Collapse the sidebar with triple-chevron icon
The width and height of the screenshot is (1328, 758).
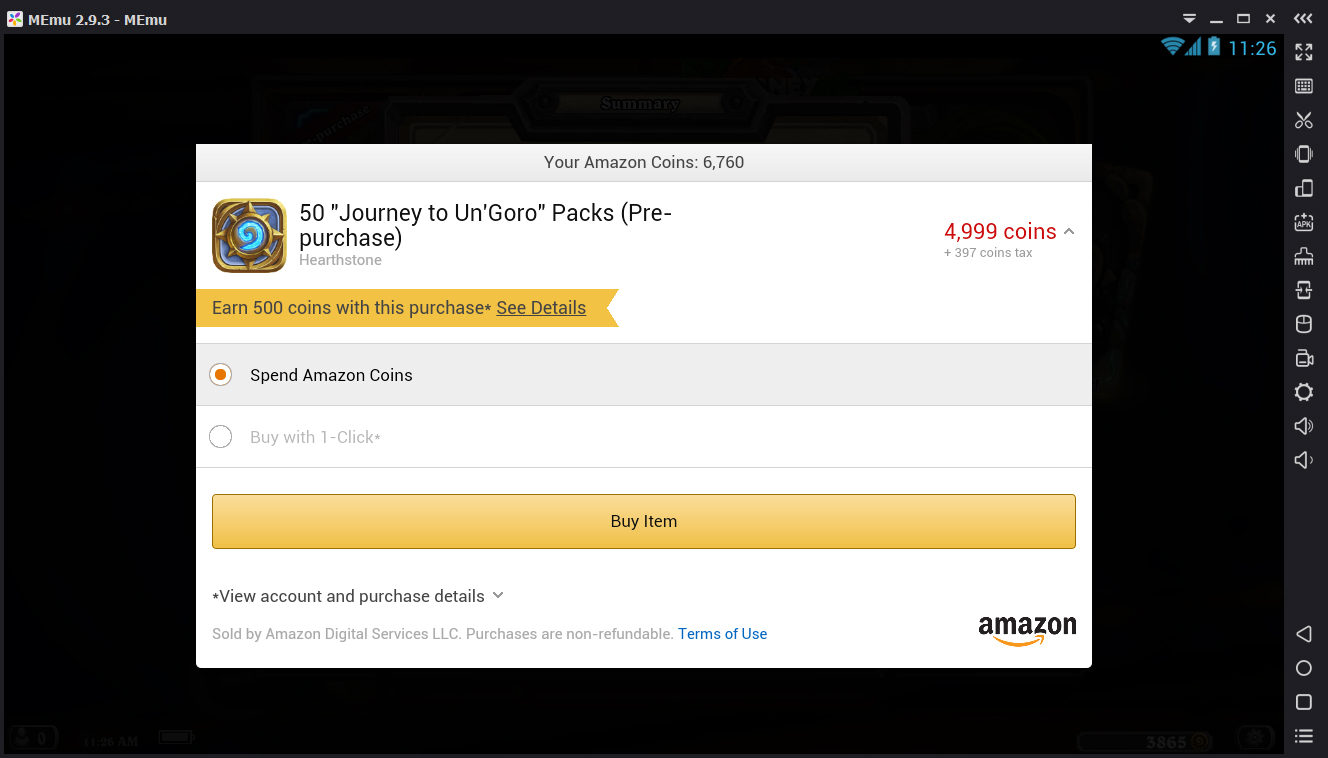click(1303, 19)
